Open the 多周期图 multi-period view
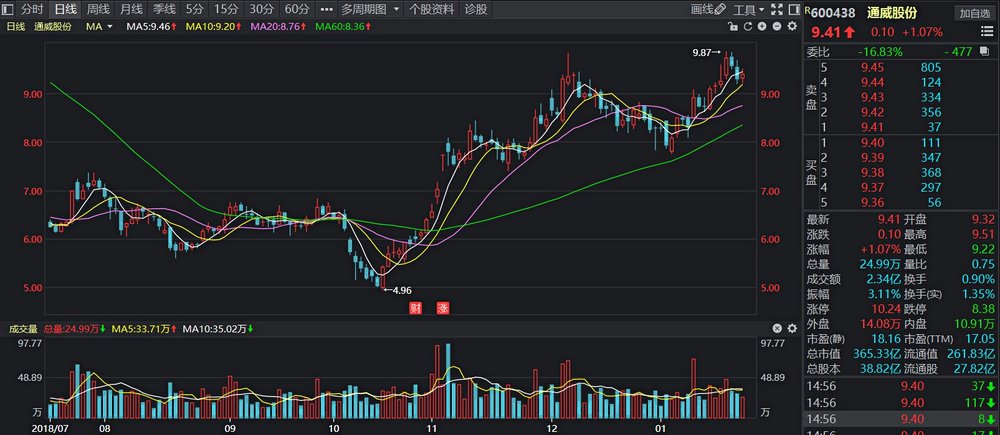 point(364,9)
